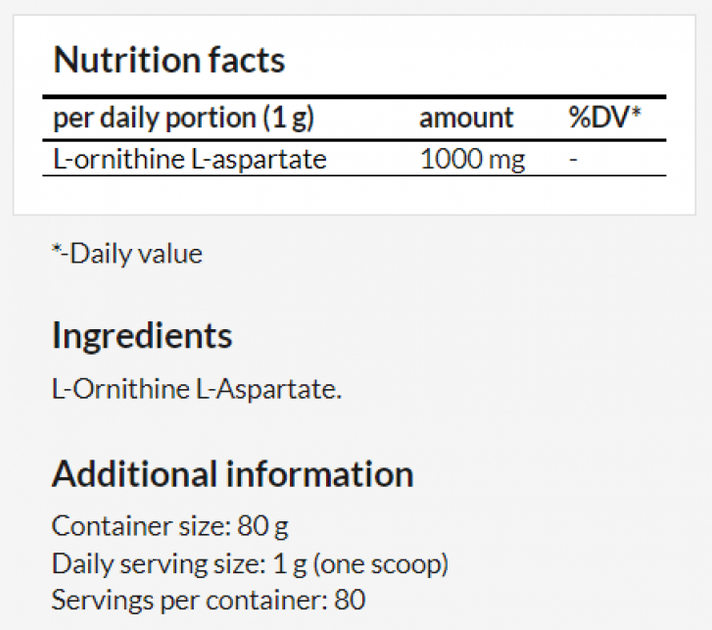712x630 pixels.
Task: Click the Nutrition facts heading
Action: [x=169, y=60]
